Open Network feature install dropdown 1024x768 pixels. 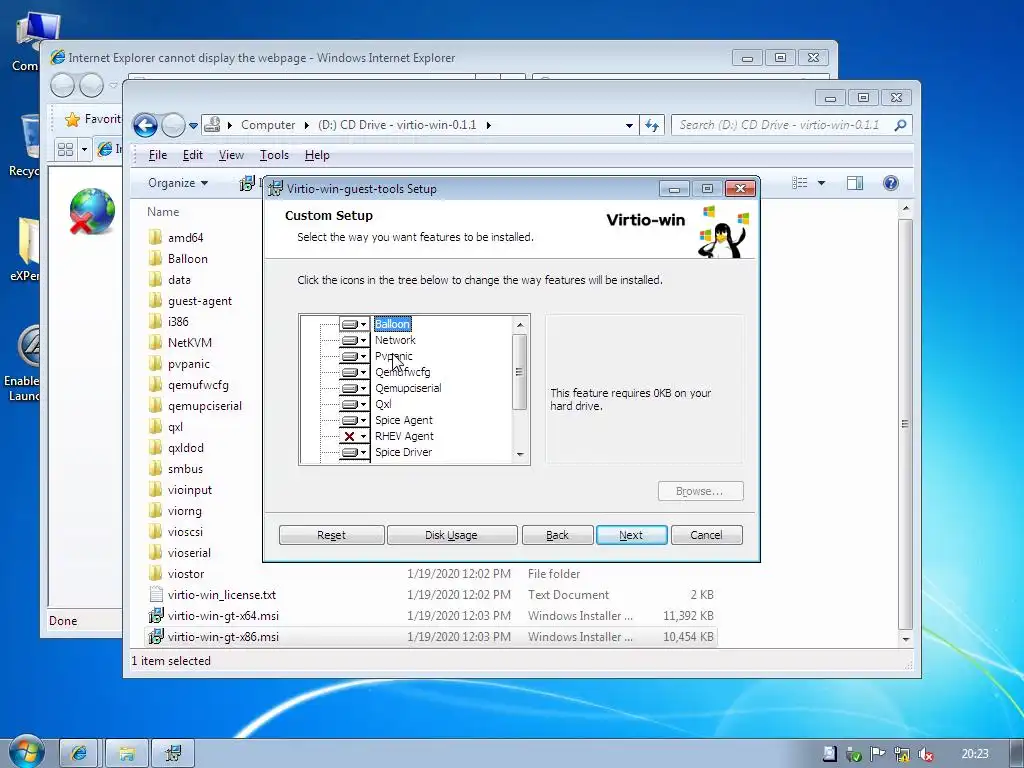pyautogui.click(x=354, y=340)
